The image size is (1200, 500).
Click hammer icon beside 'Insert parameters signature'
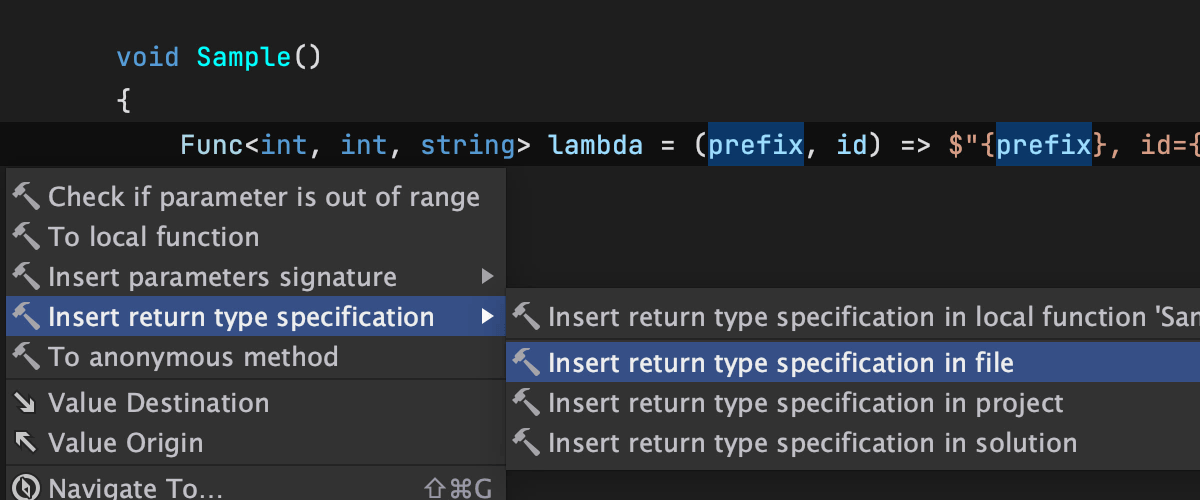[x=26, y=277]
